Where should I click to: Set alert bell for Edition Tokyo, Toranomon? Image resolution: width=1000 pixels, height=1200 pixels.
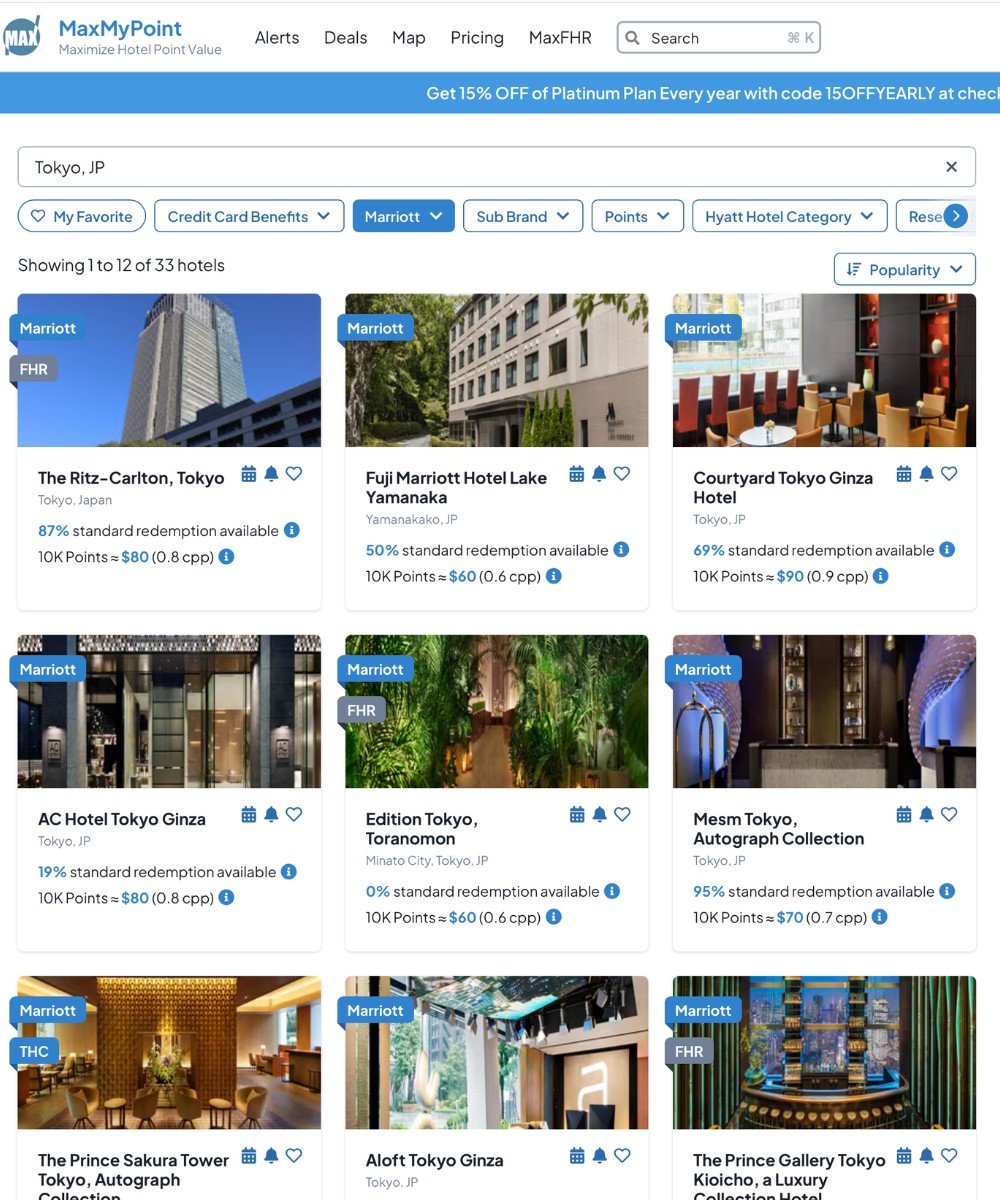pos(599,815)
